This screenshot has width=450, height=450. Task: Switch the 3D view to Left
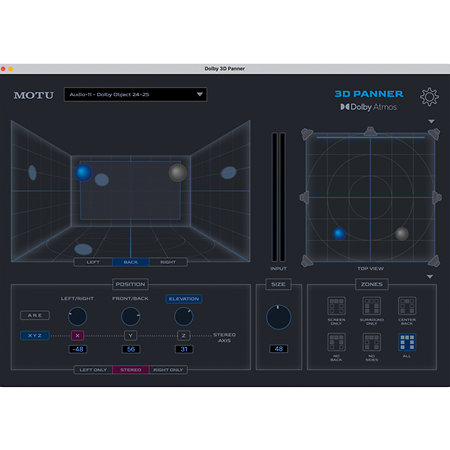tap(93, 262)
